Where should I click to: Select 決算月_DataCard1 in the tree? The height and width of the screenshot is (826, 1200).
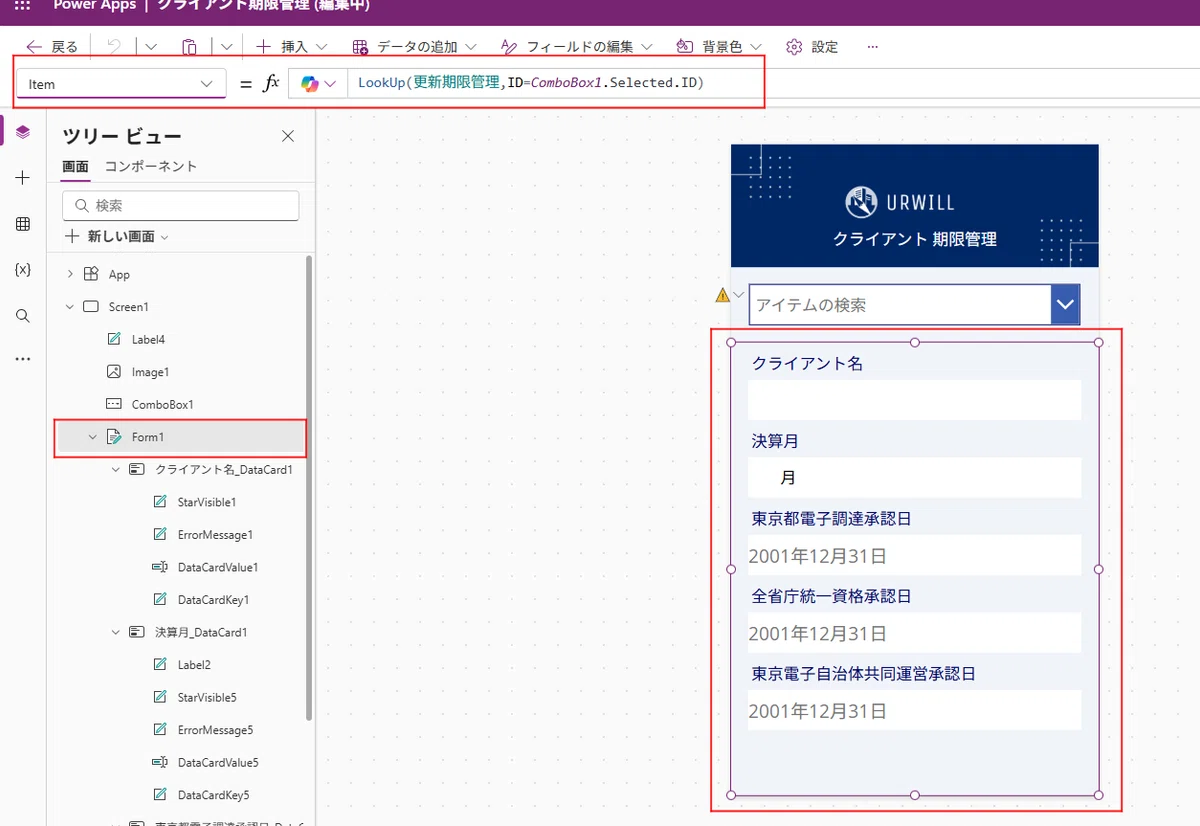coord(200,632)
